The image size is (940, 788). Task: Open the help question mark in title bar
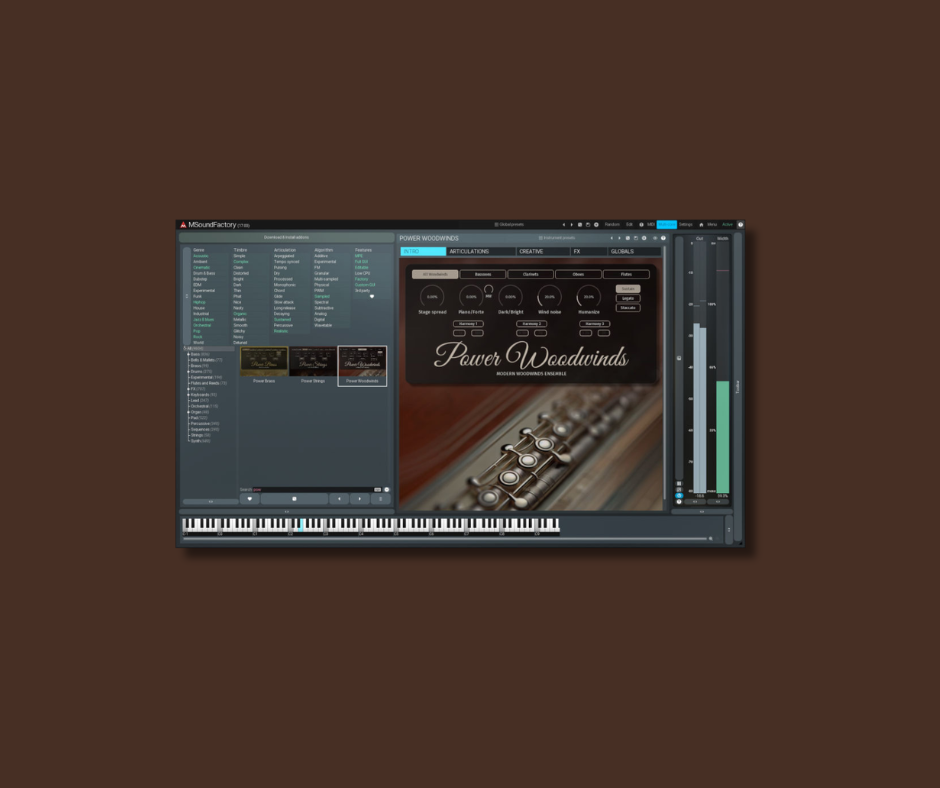[x=740, y=225]
